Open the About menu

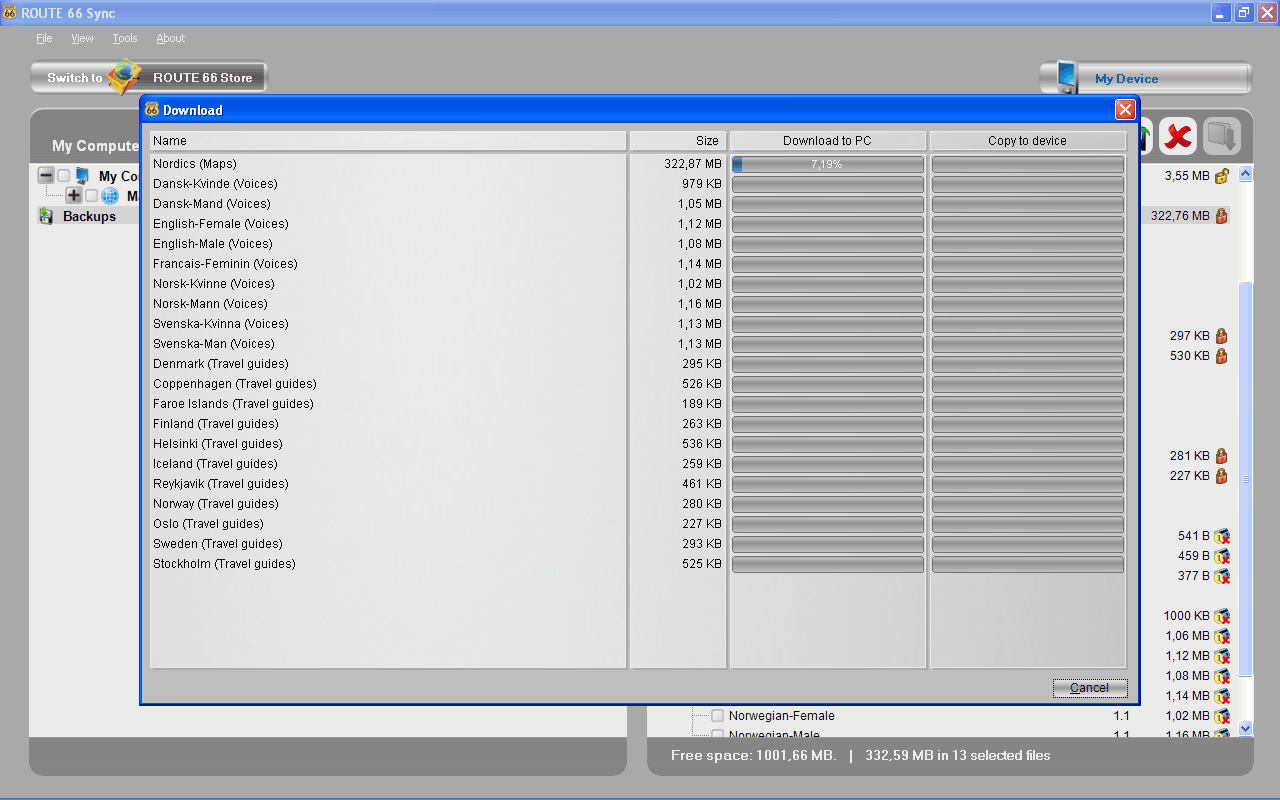pos(171,38)
